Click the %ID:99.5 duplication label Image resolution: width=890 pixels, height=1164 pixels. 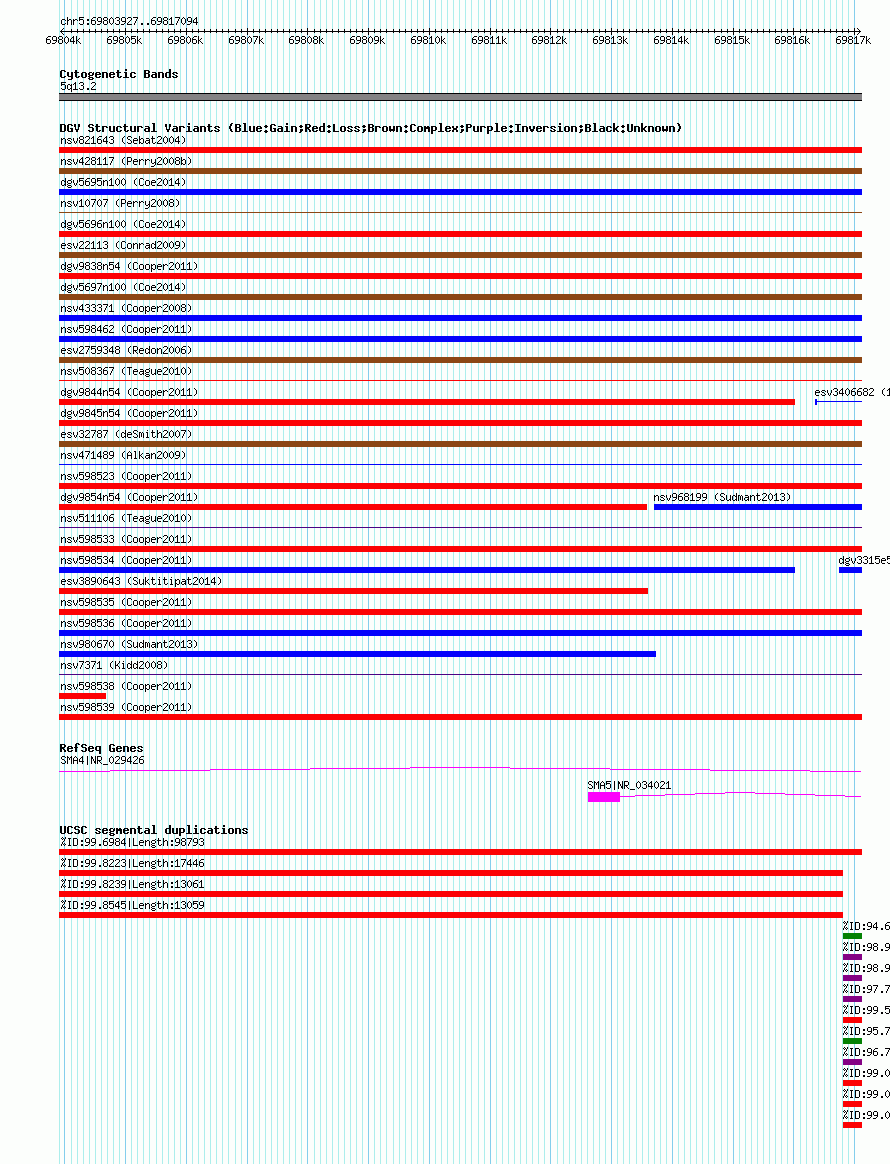click(866, 1010)
